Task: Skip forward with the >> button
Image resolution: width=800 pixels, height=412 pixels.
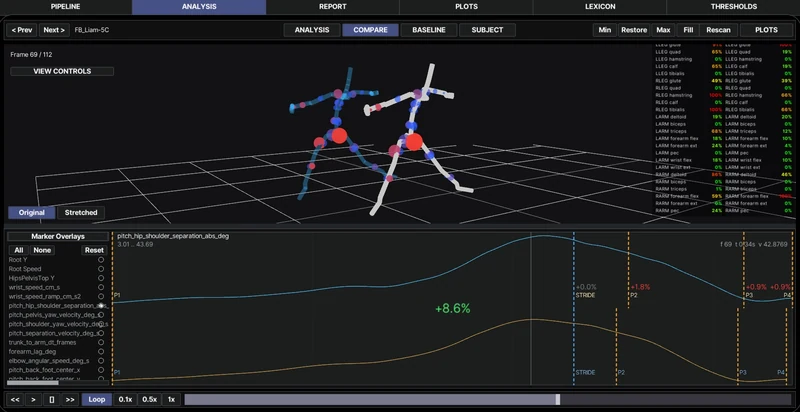Action: tap(70, 399)
